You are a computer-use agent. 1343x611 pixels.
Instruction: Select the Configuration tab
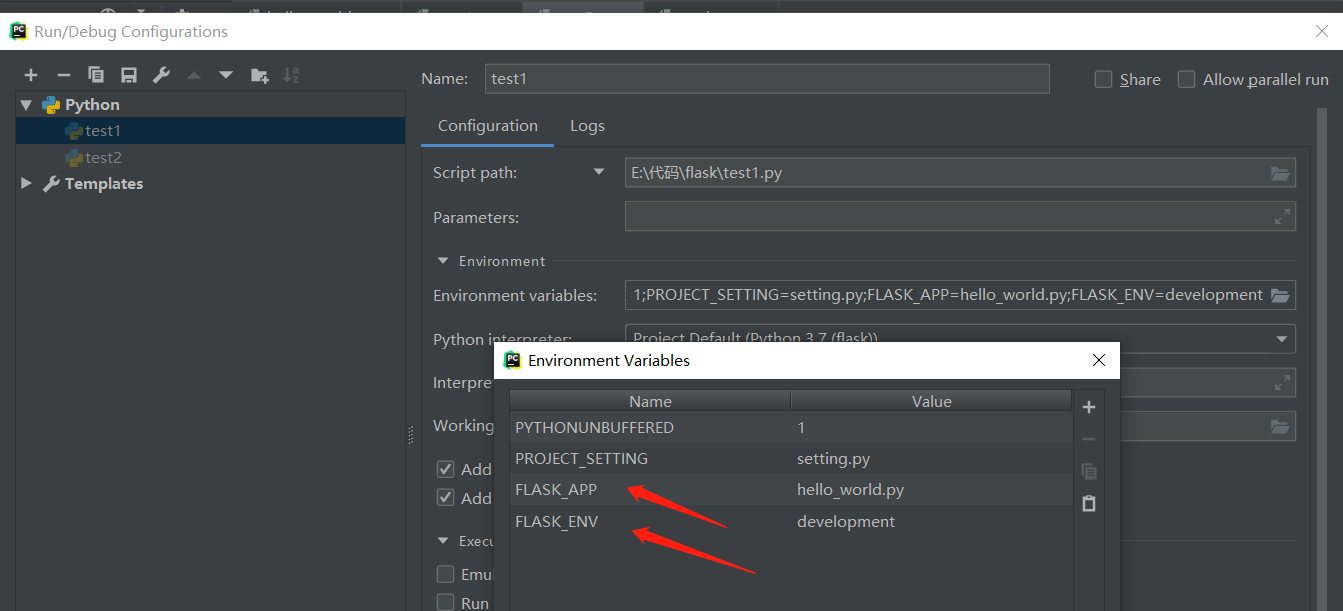(x=487, y=126)
